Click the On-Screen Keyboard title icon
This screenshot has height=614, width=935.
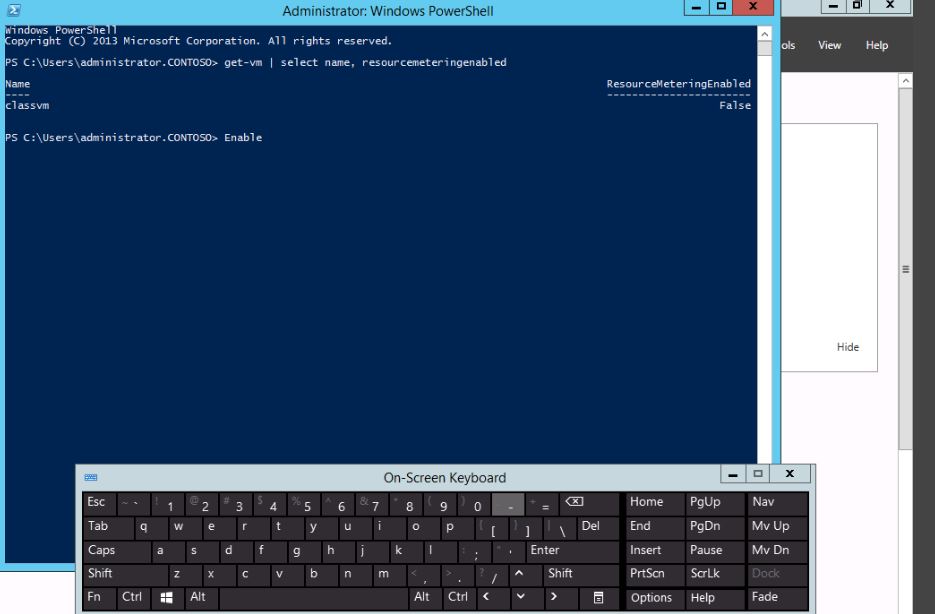pos(92,478)
